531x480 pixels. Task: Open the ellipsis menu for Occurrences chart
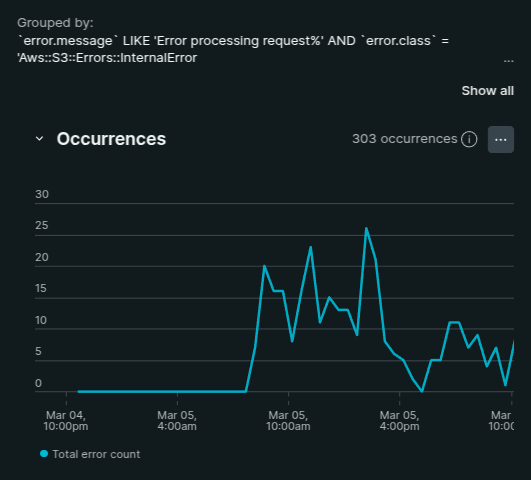tap(501, 140)
